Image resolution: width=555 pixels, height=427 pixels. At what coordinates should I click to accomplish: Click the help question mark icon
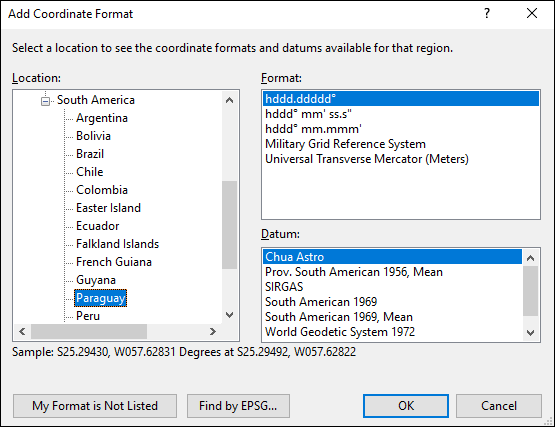pos(487,14)
